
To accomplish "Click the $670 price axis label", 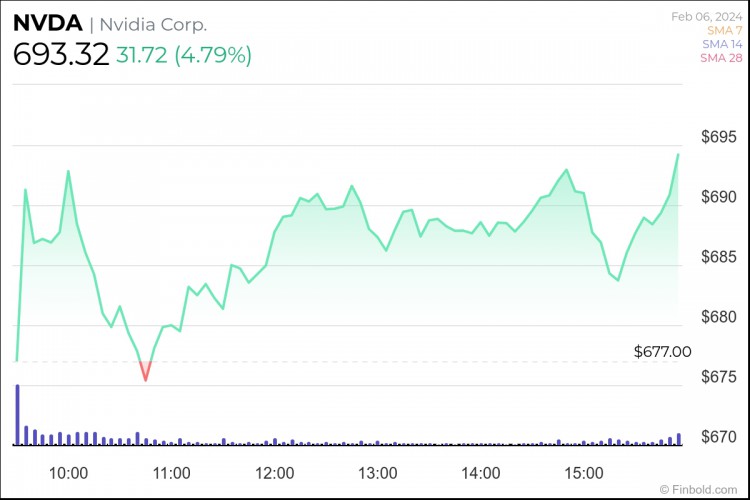I will click(x=719, y=436).
